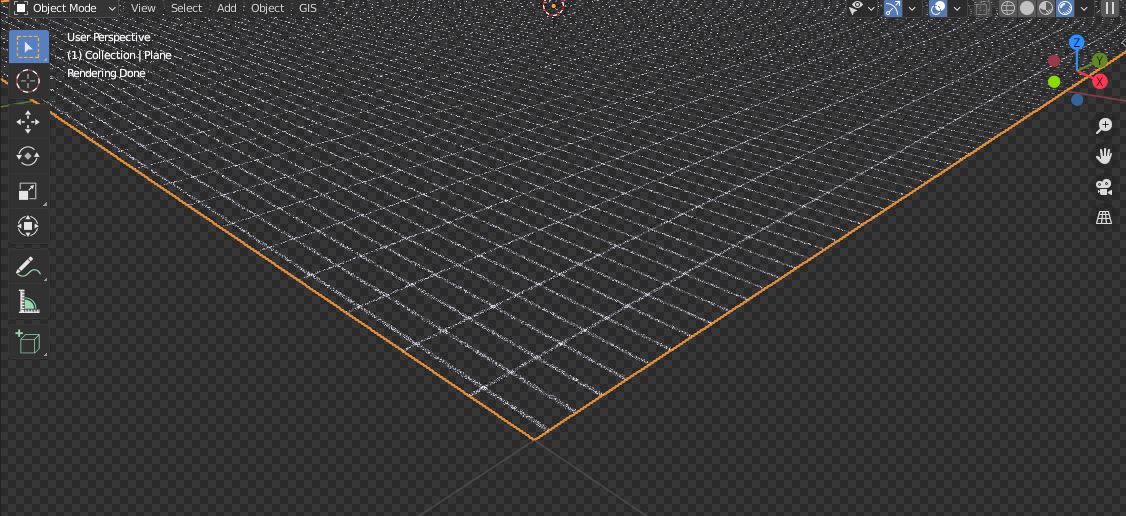This screenshot has width=1126, height=516.
Task: Open the Object Mode dropdown
Action: click(65, 8)
